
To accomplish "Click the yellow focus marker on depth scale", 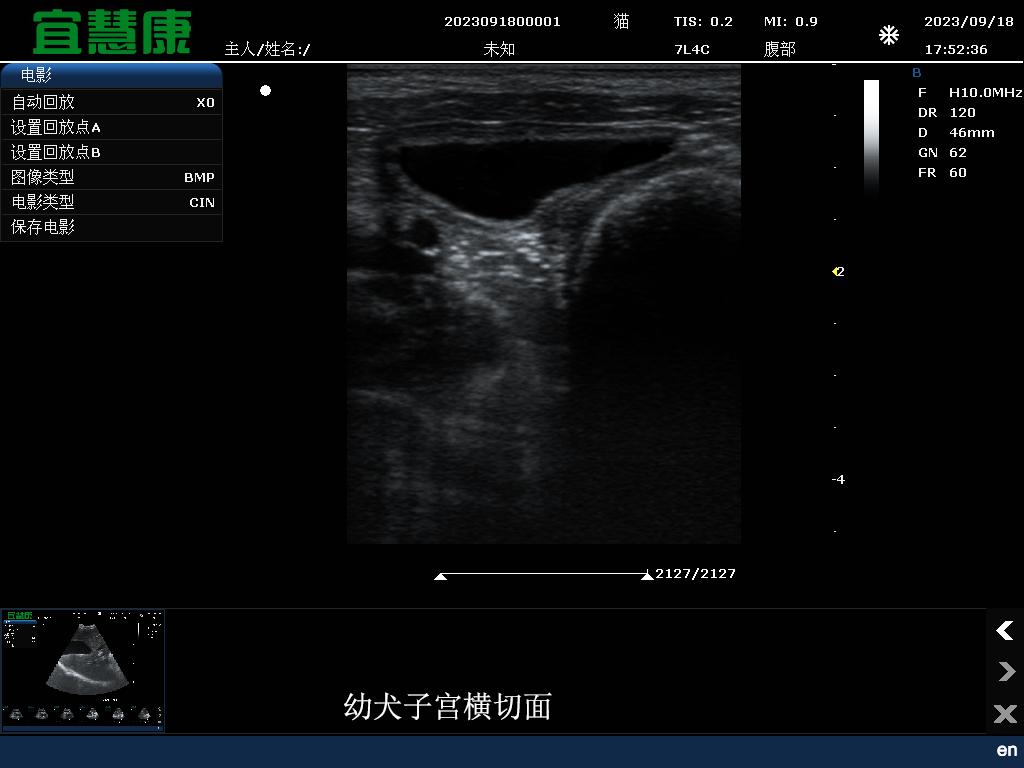I will point(836,271).
